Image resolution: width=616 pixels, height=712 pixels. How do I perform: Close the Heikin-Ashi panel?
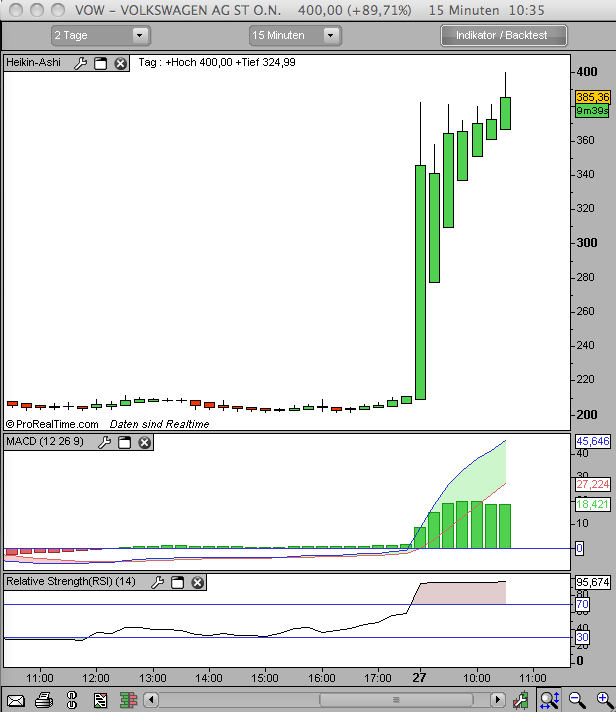pyautogui.click(x=120, y=63)
